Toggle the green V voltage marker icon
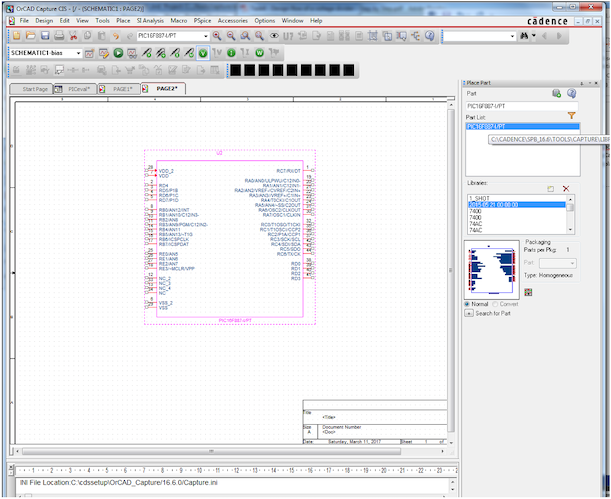611x499 pixels. click(203, 52)
